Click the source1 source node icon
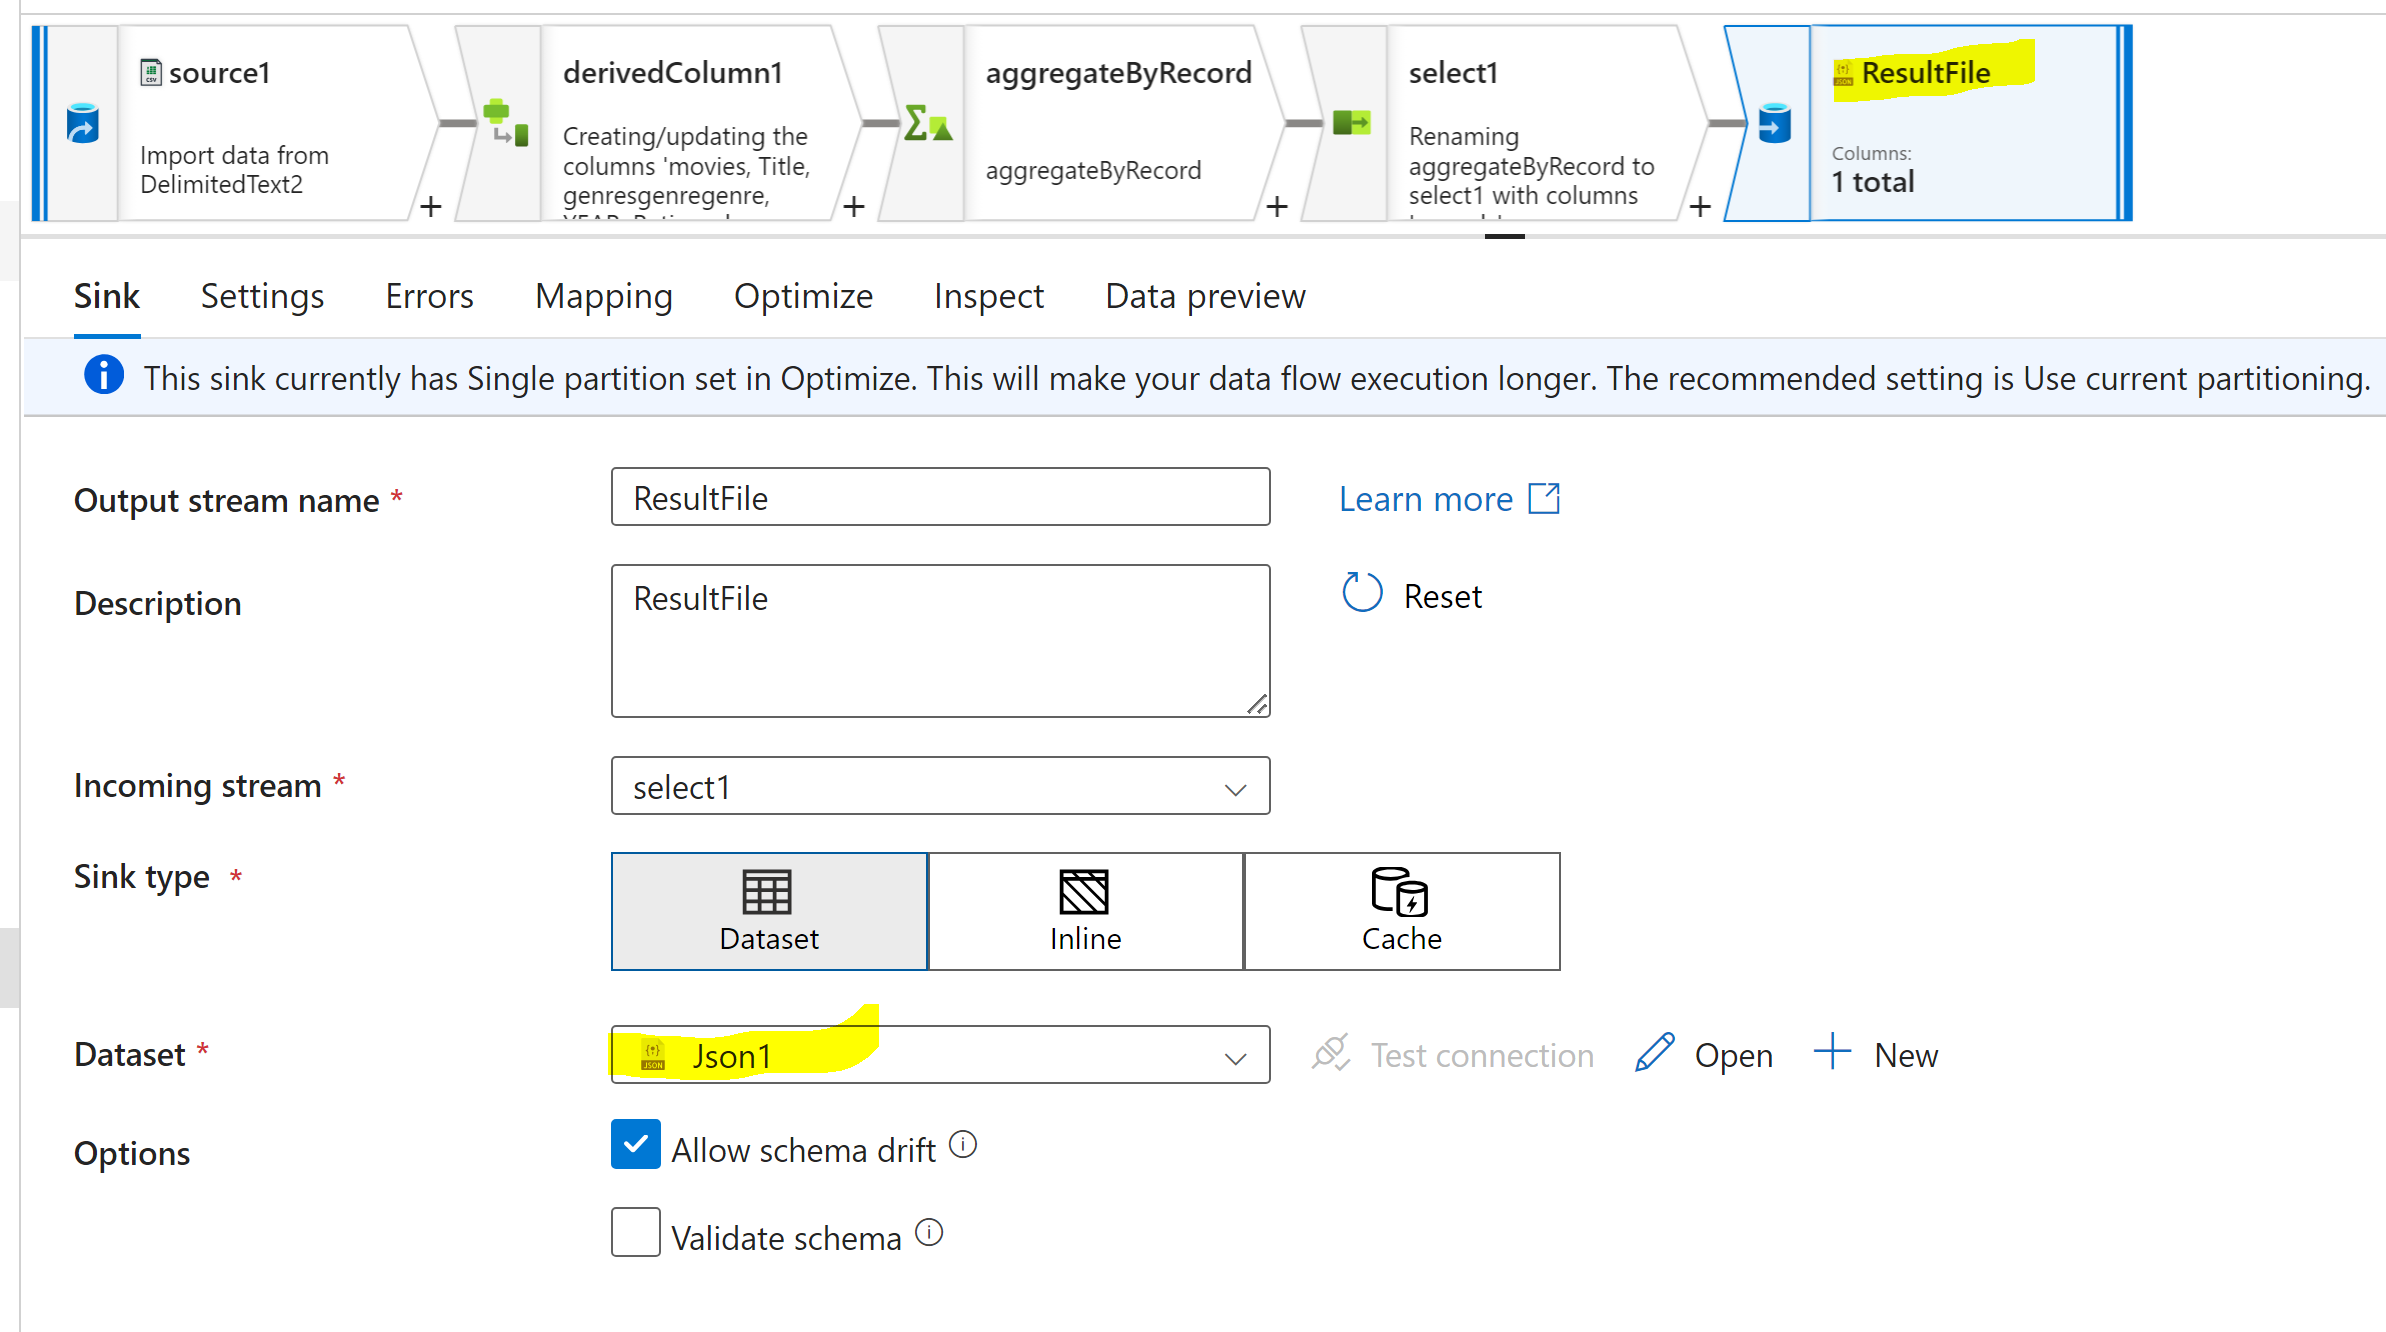The height and width of the screenshot is (1332, 2386). coord(83,124)
